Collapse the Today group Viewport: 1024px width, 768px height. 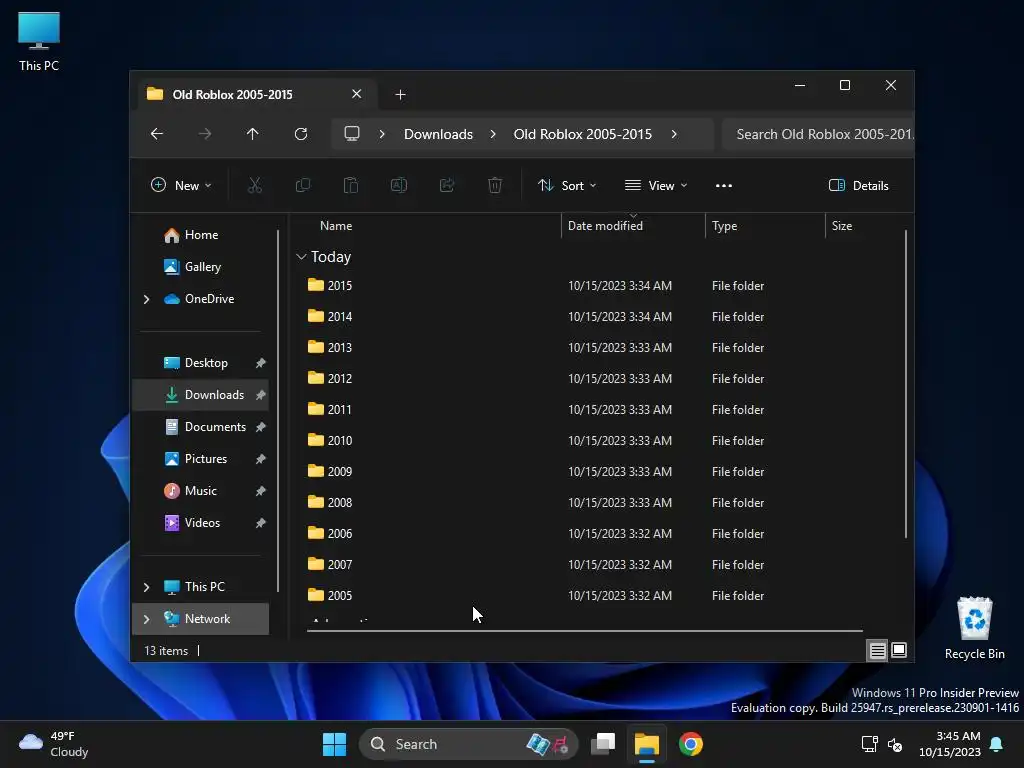coord(301,257)
